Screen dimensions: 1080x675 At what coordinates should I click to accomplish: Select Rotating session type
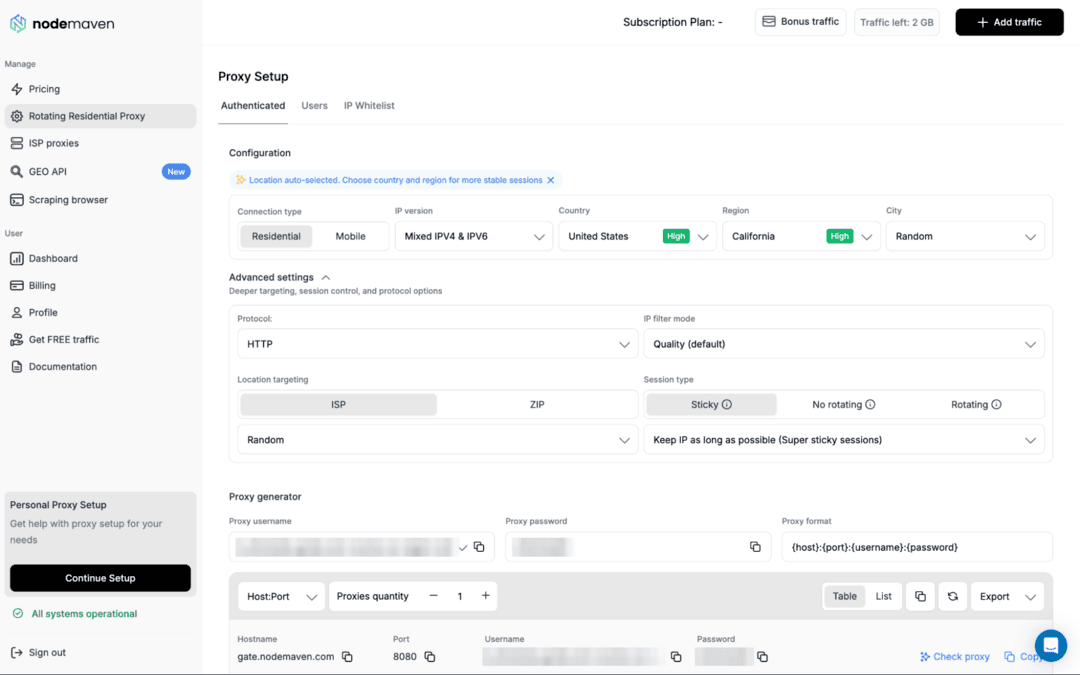click(976, 404)
